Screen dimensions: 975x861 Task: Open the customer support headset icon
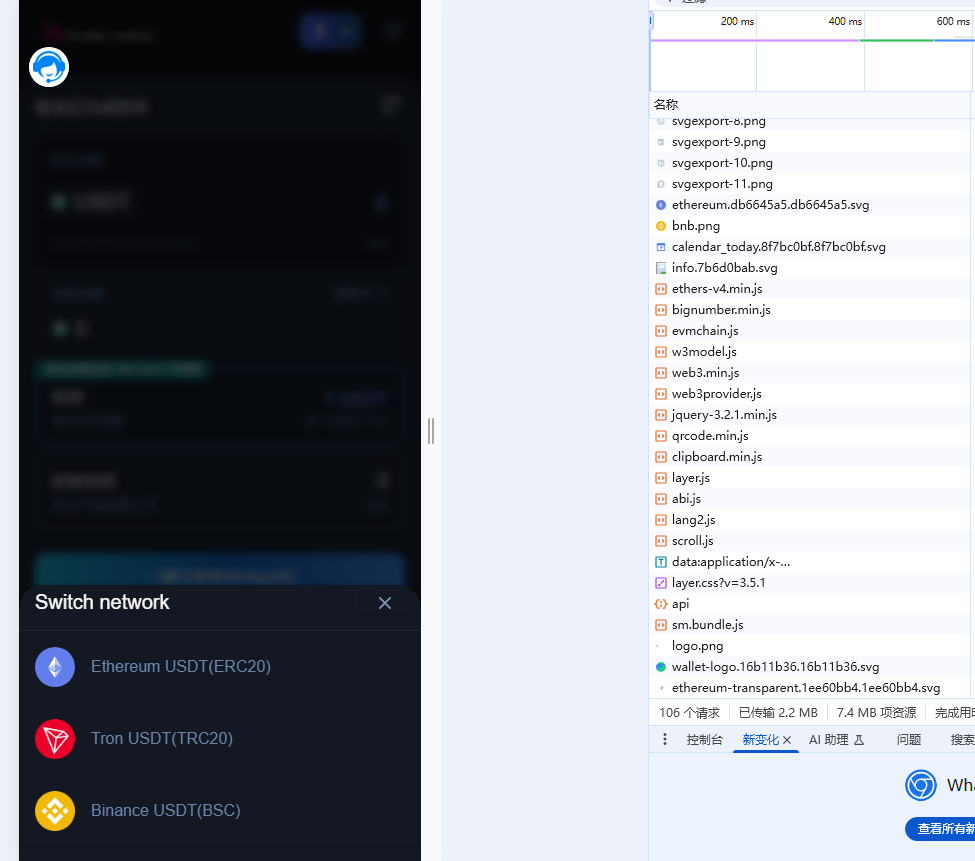coord(49,67)
